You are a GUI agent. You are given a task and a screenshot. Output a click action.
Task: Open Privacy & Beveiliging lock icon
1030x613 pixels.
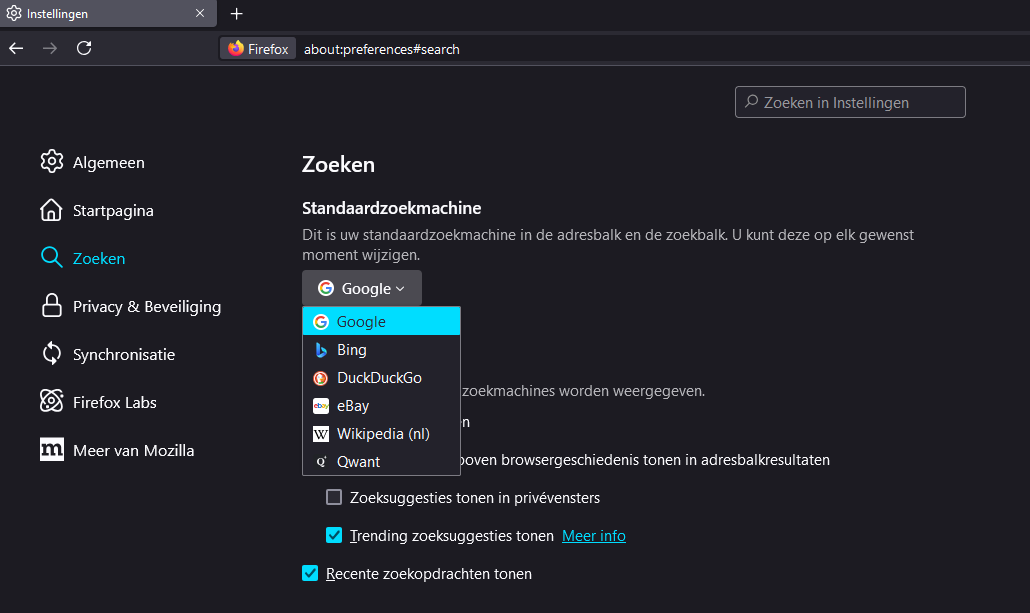tap(51, 306)
